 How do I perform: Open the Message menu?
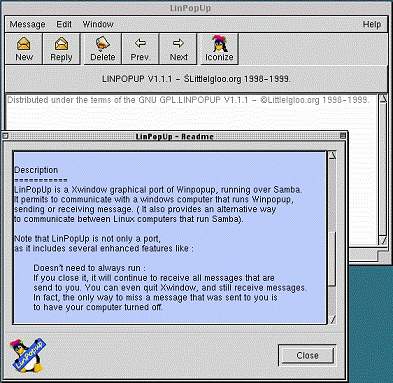coord(27,24)
